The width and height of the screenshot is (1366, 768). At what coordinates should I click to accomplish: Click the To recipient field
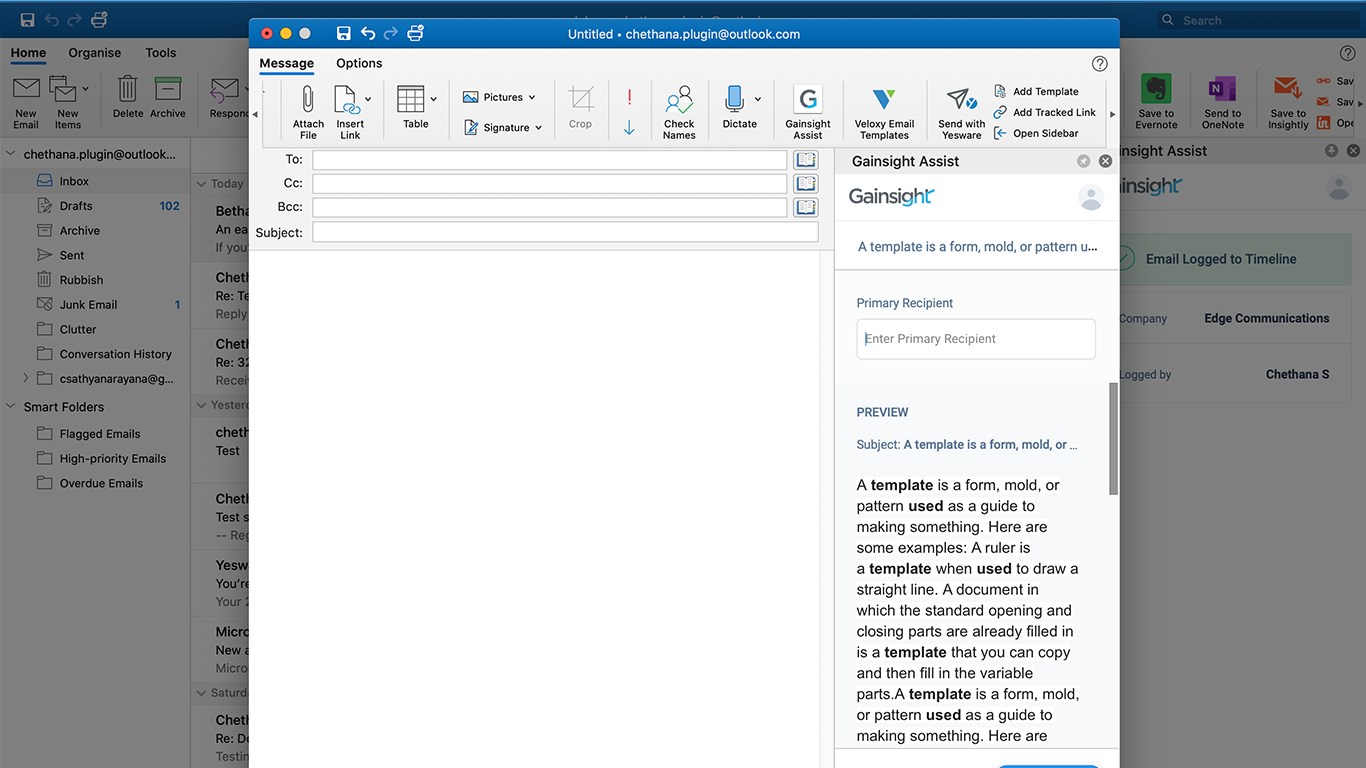pos(550,160)
